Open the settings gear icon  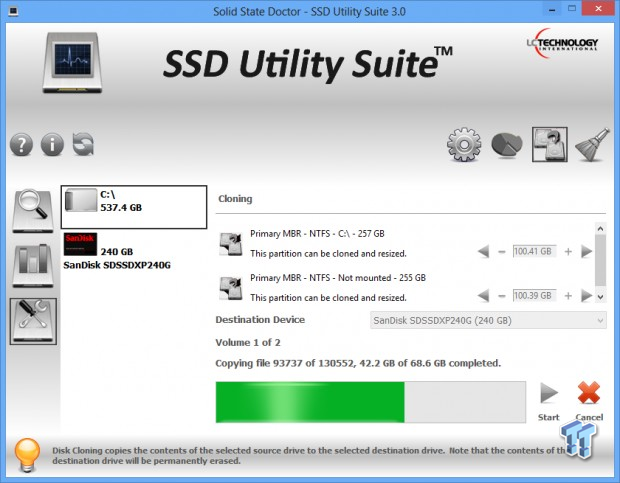[x=464, y=144]
